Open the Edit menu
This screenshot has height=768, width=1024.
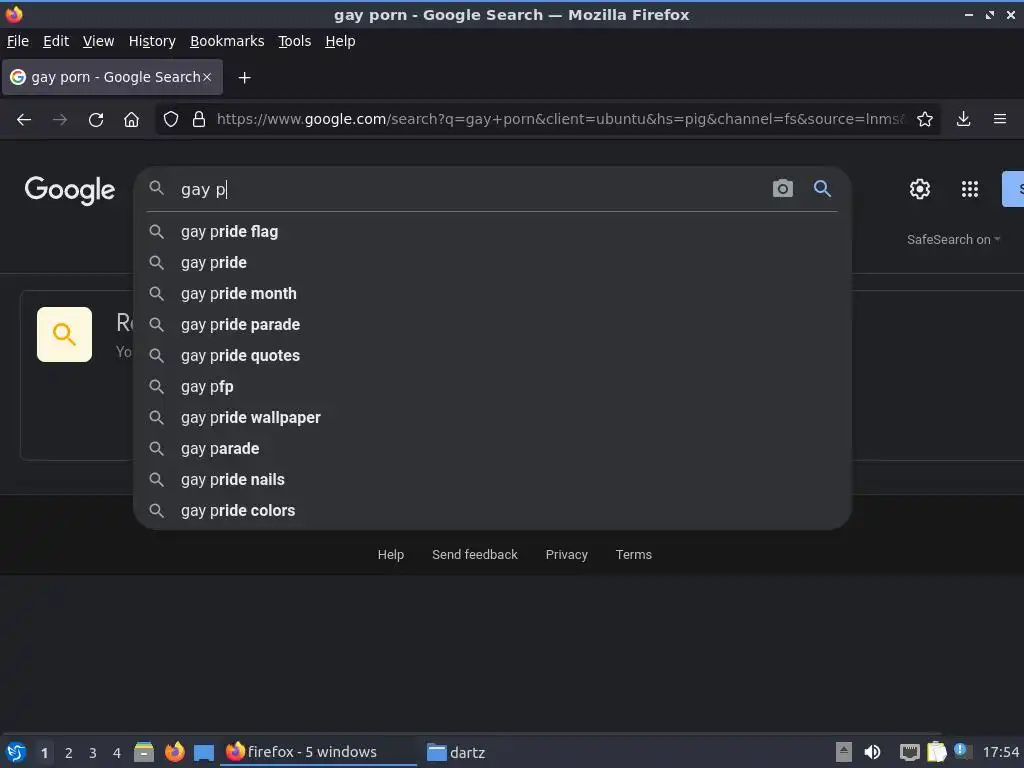pos(56,41)
